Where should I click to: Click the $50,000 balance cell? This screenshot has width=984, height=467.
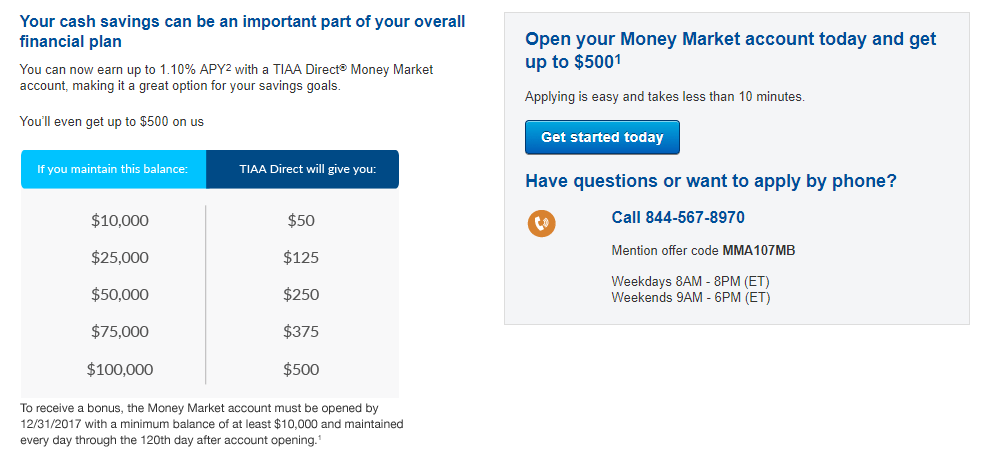click(120, 295)
